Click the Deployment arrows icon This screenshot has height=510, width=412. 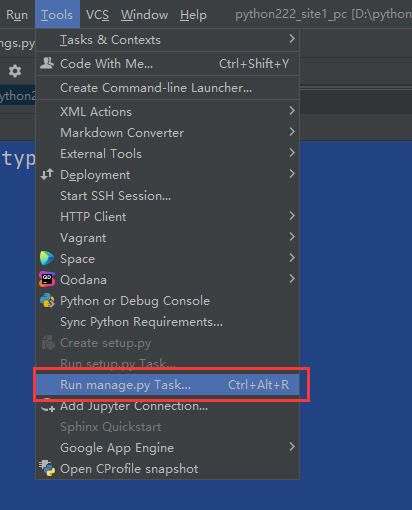tap(47, 174)
